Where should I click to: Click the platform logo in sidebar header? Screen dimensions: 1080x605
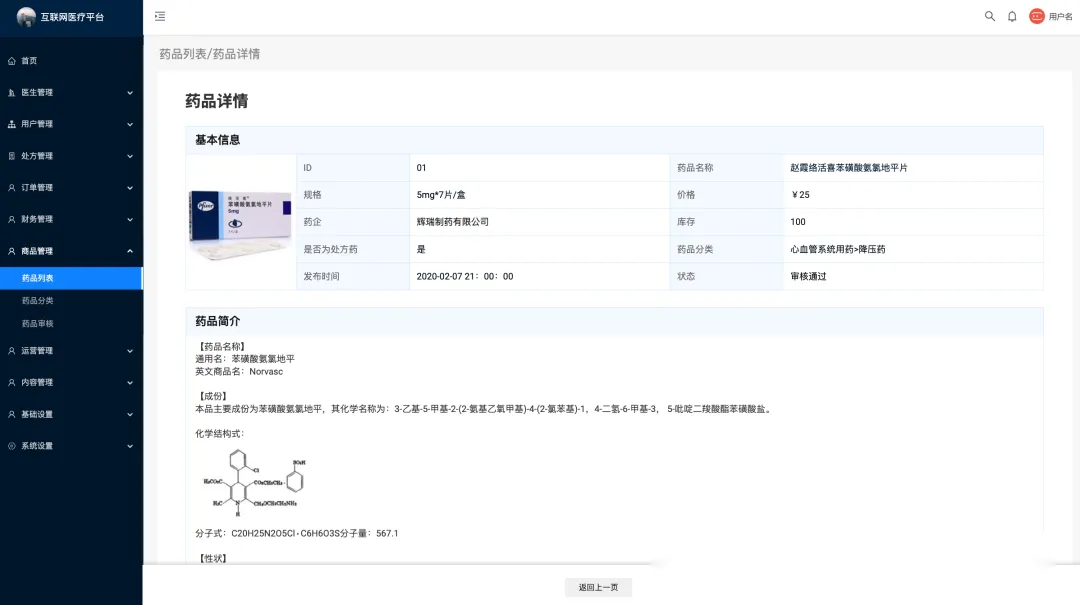[x=26, y=17]
